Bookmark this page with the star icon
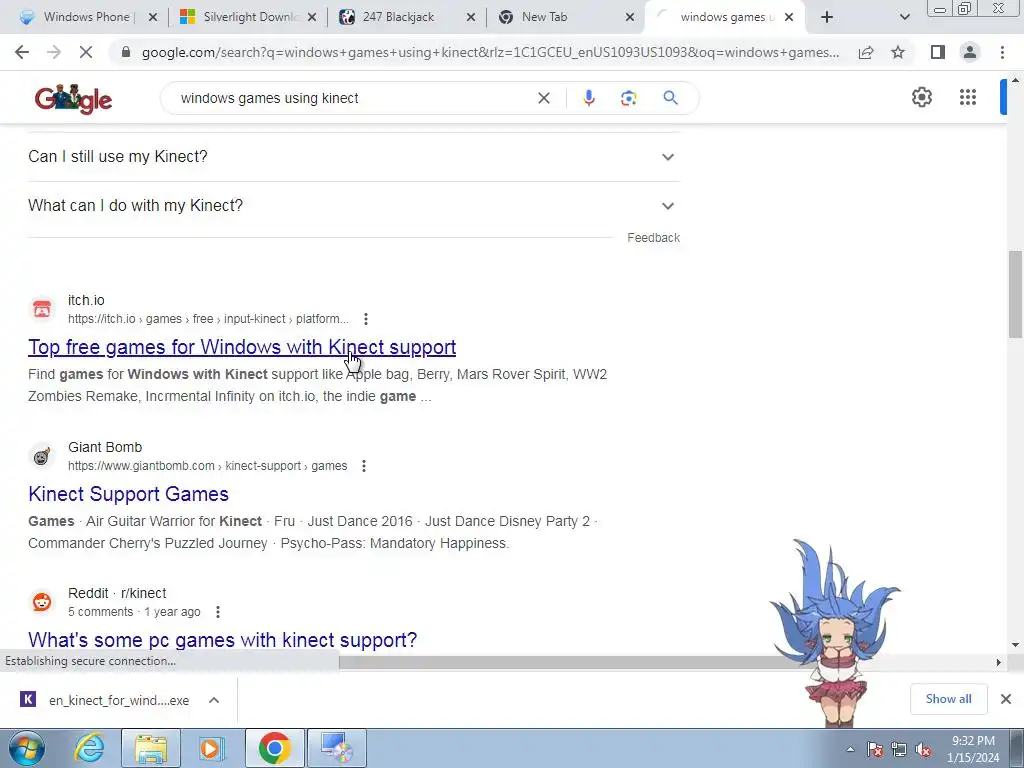The height and width of the screenshot is (768, 1024). pos(898,52)
